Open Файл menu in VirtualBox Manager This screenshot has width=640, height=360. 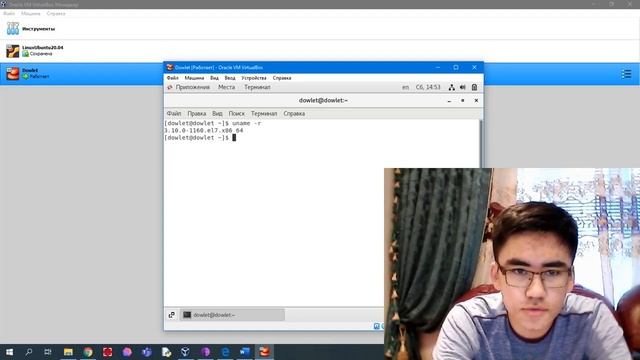pos(9,13)
